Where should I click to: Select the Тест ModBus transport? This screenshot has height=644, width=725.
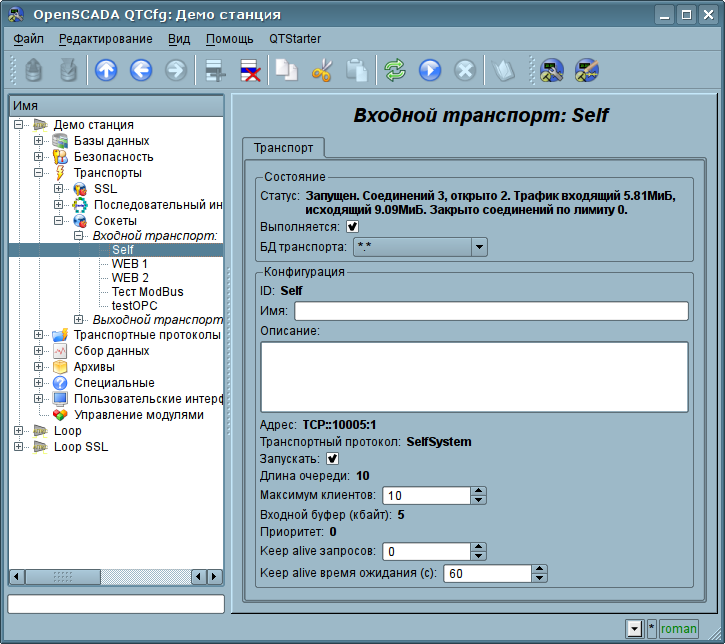tap(147, 292)
